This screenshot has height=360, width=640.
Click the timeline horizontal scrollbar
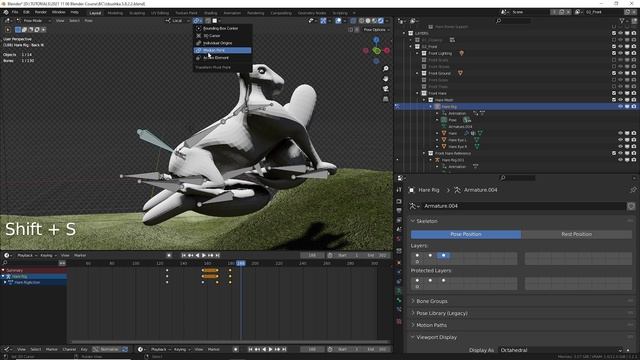230,342
